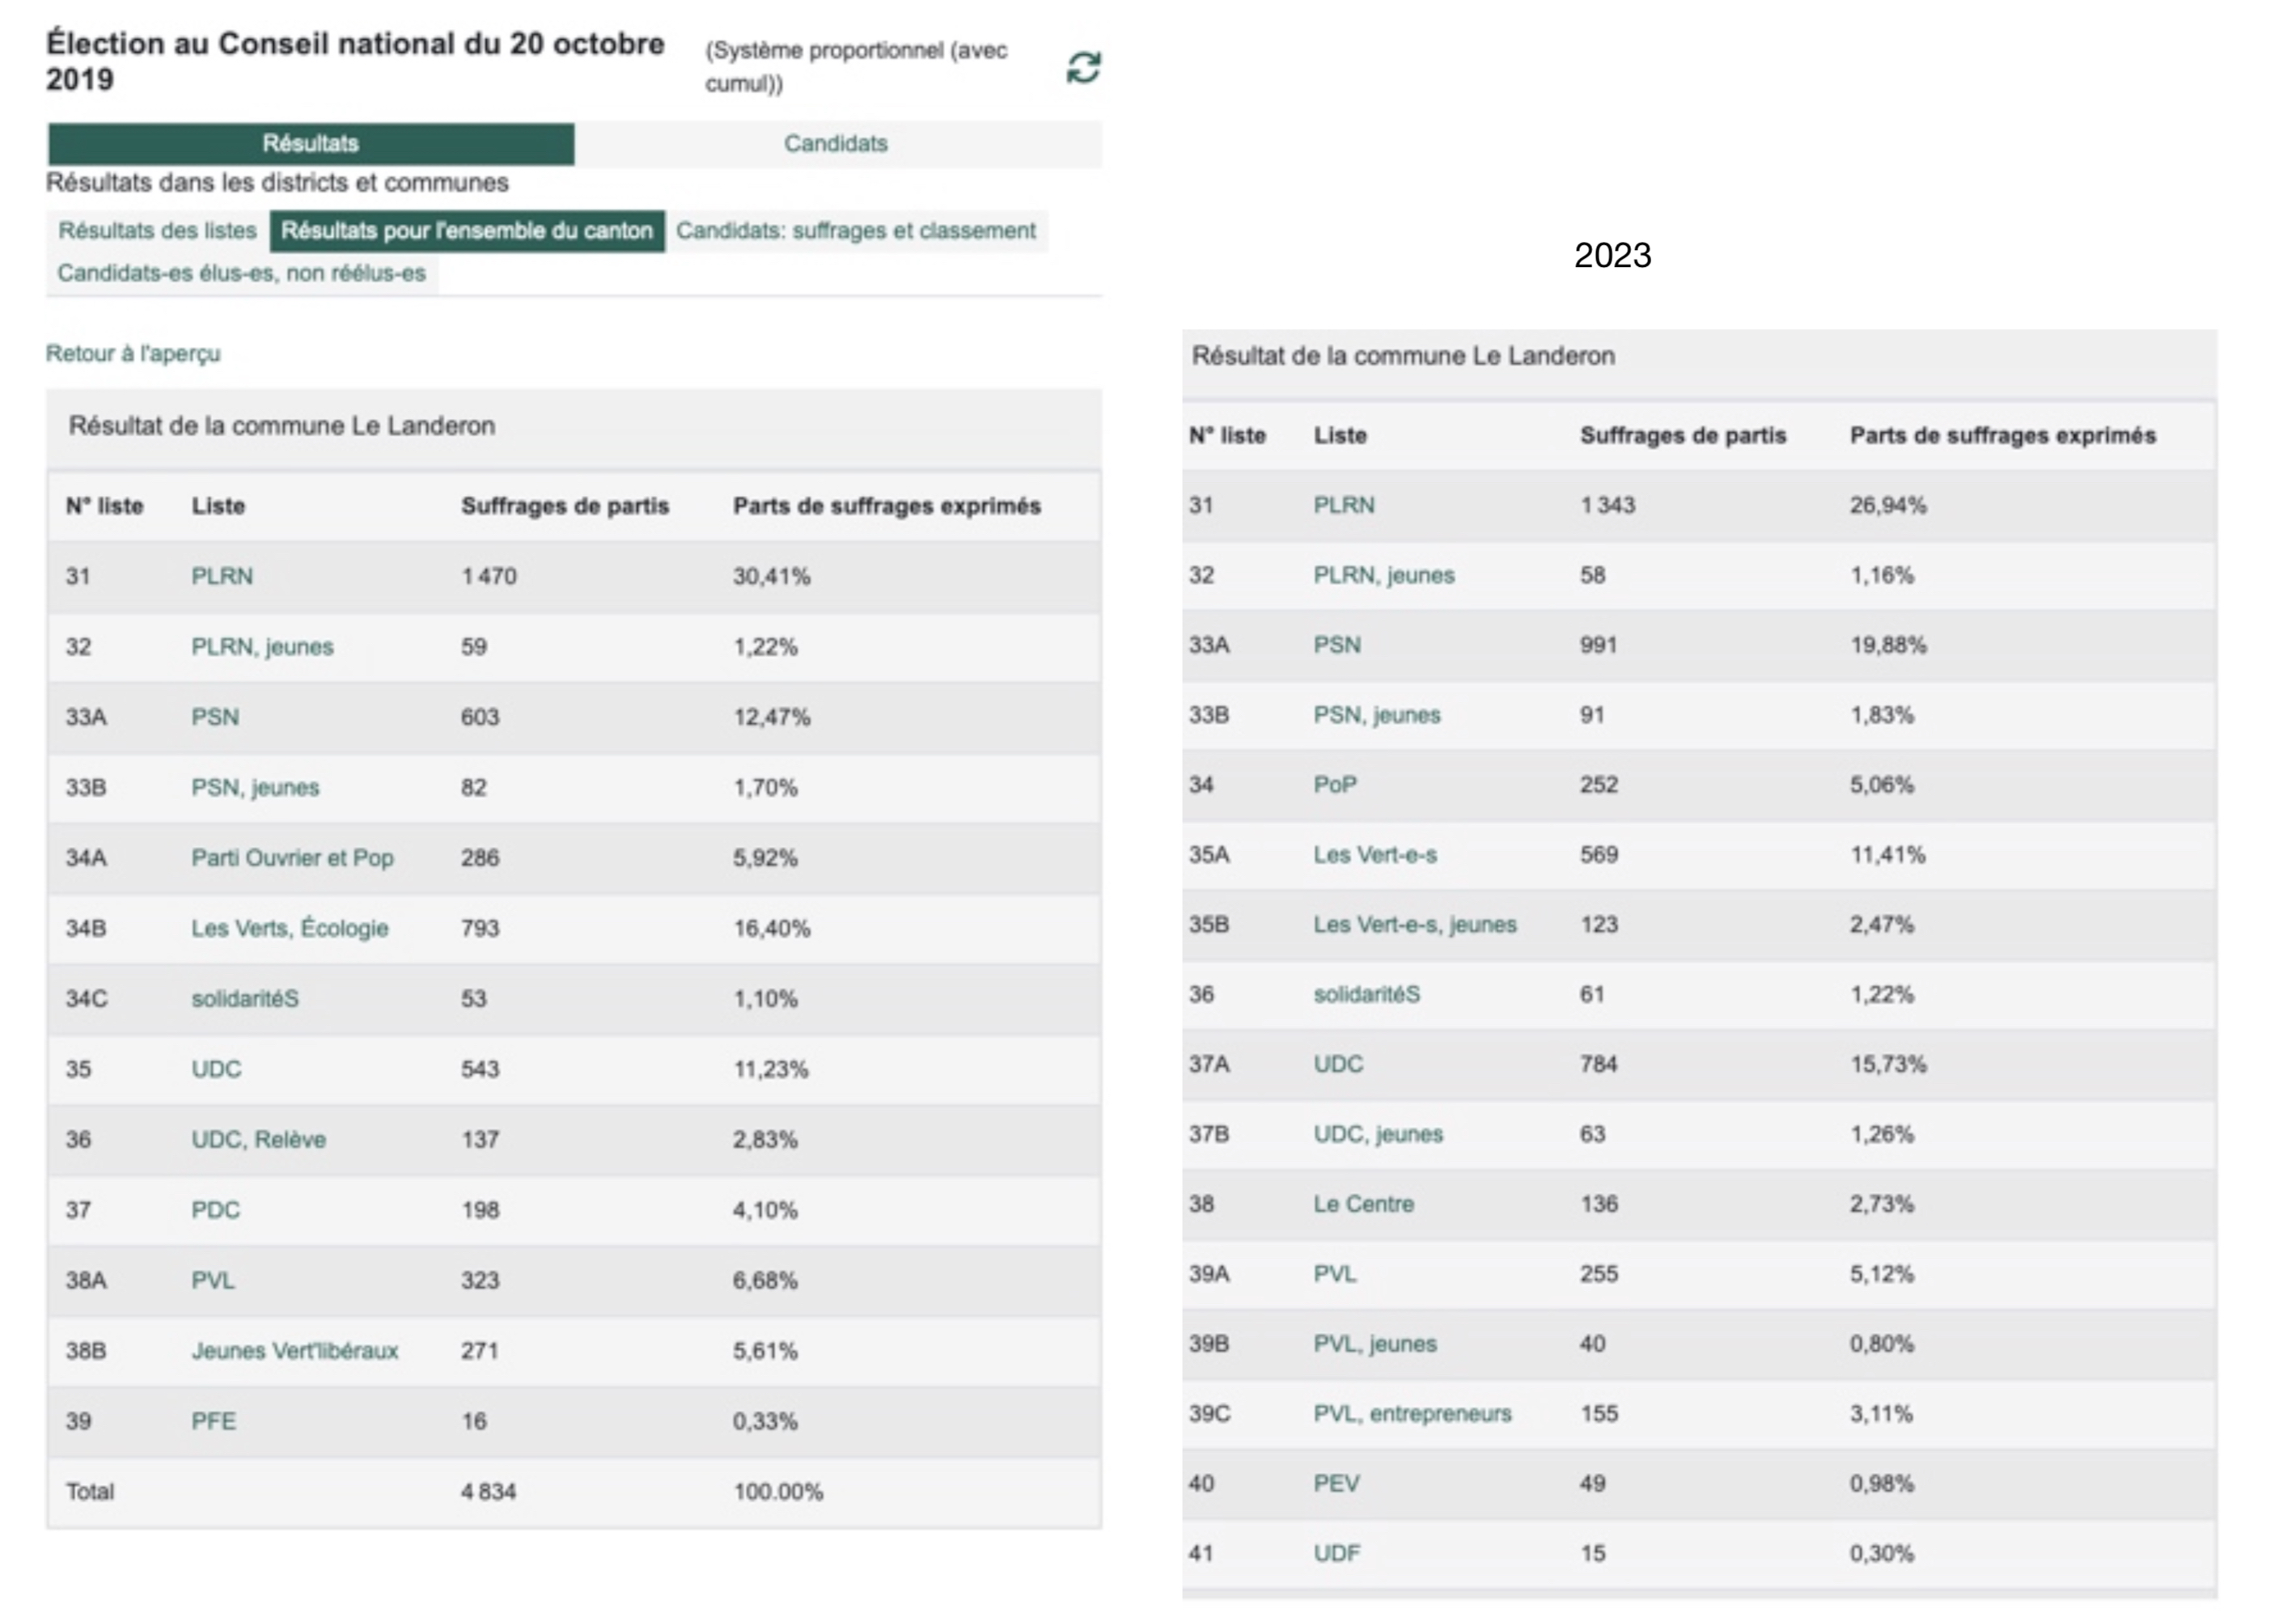Switch to the Candidats tab
The width and height of the screenshot is (2296, 1613).
click(x=835, y=144)
